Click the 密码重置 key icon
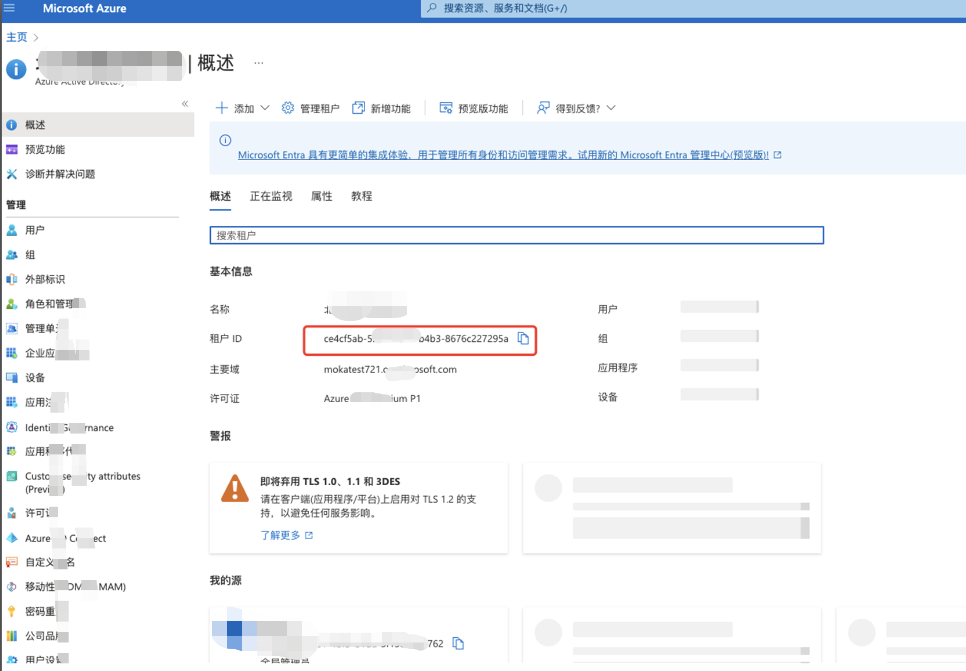Screen dimensions: 966x671 pos(12,611)
